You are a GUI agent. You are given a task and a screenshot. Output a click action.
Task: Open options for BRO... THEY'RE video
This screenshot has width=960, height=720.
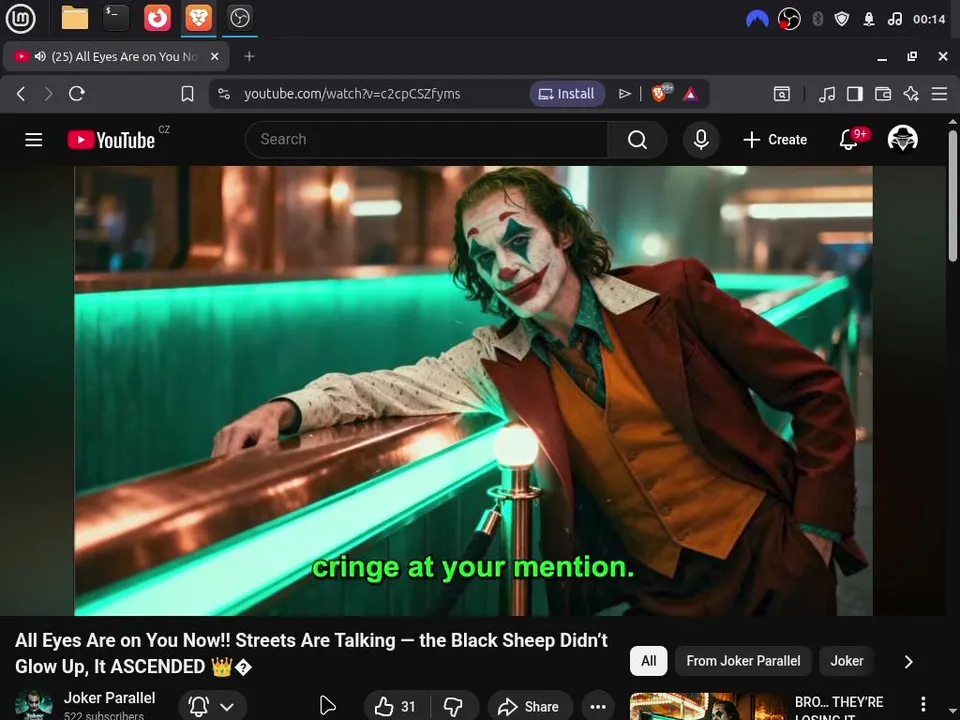click(x=923, y=704)
